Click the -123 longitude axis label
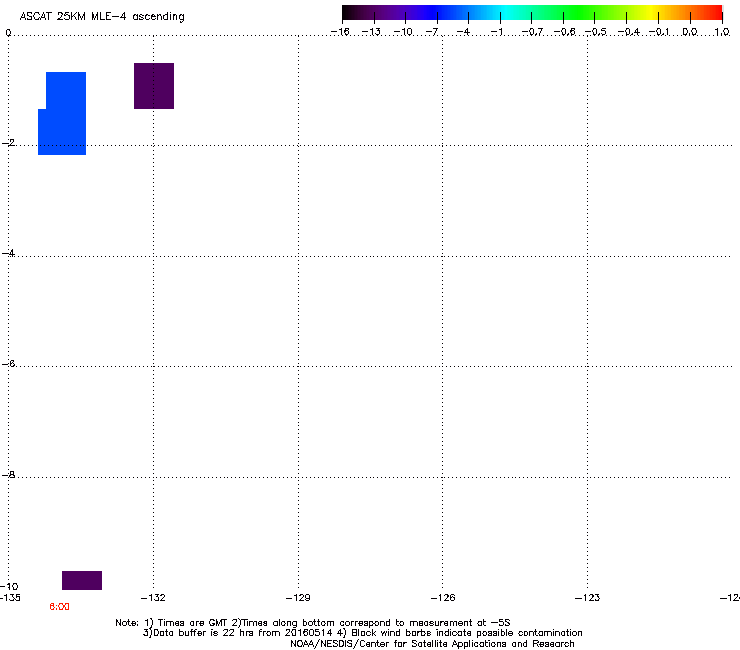Viewport: 740px width, 650px height. coord(587,598)
